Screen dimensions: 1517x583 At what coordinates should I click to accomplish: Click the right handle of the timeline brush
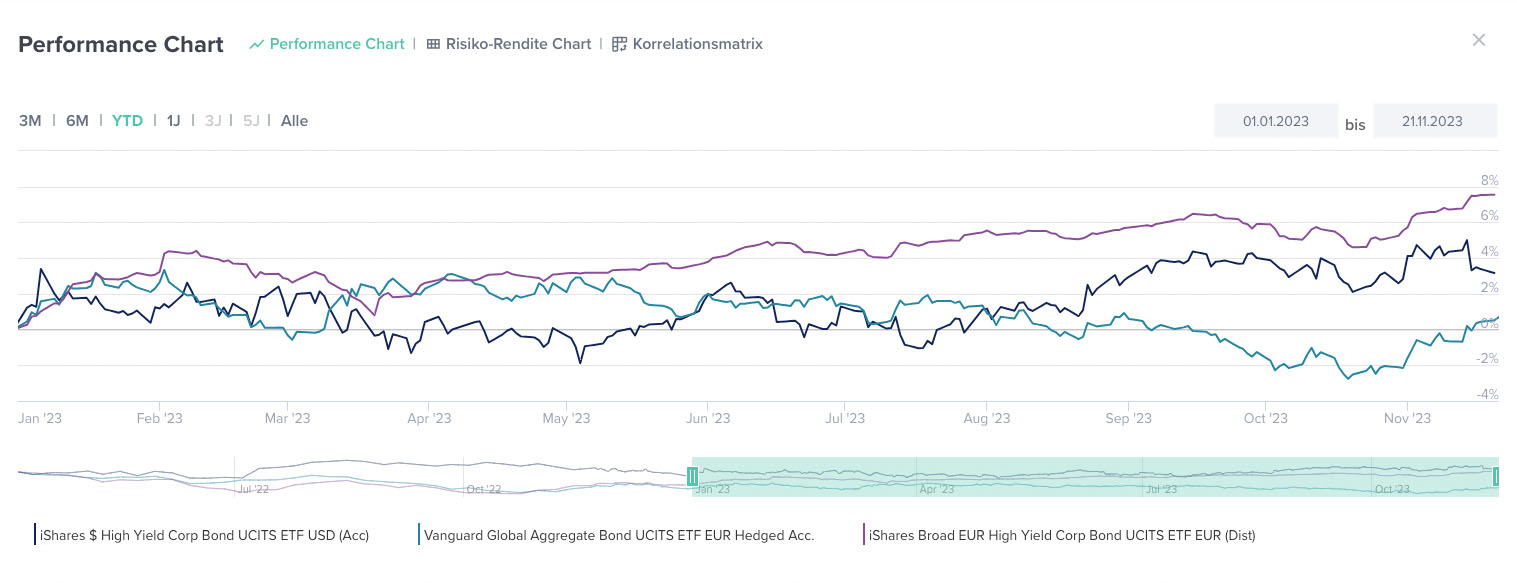point(1495,477)
